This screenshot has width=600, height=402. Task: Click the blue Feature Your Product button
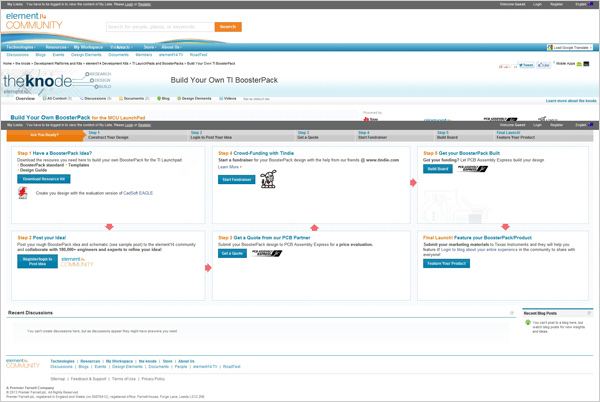[447, 264]
